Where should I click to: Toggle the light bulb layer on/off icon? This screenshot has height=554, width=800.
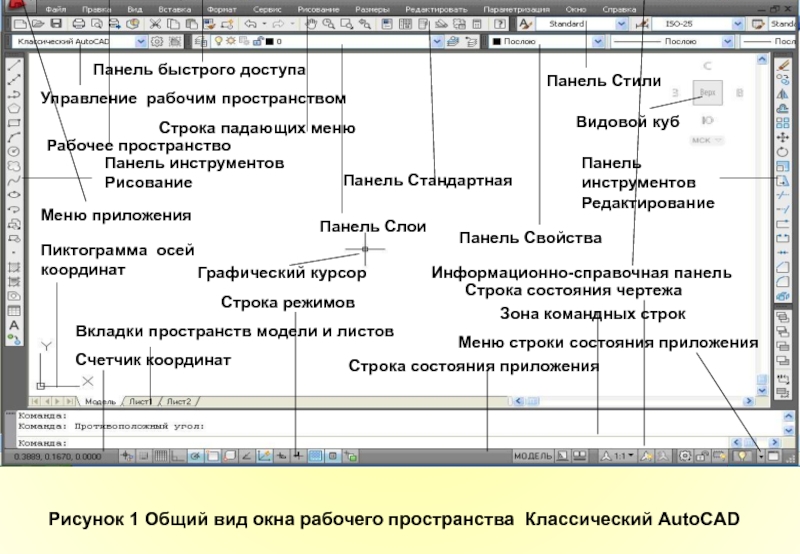click(x=217, y=43)
